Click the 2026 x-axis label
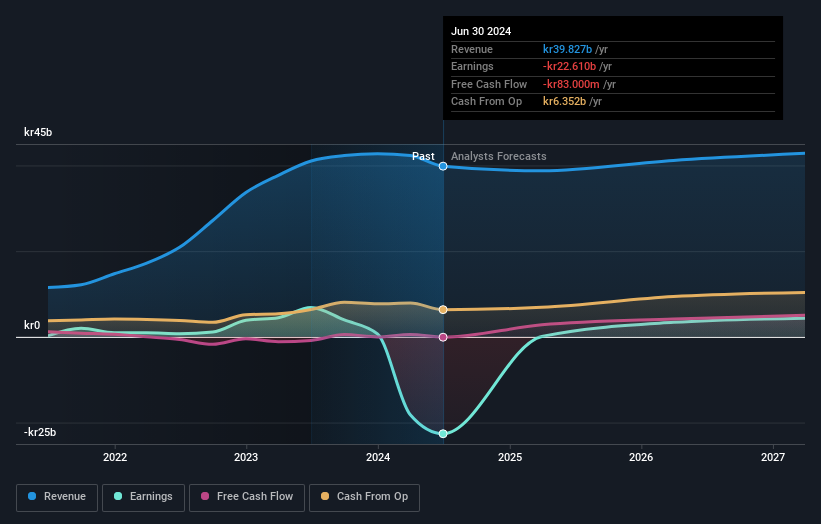The width and height of the screenshot is (821, 524). tap(641, 457)
